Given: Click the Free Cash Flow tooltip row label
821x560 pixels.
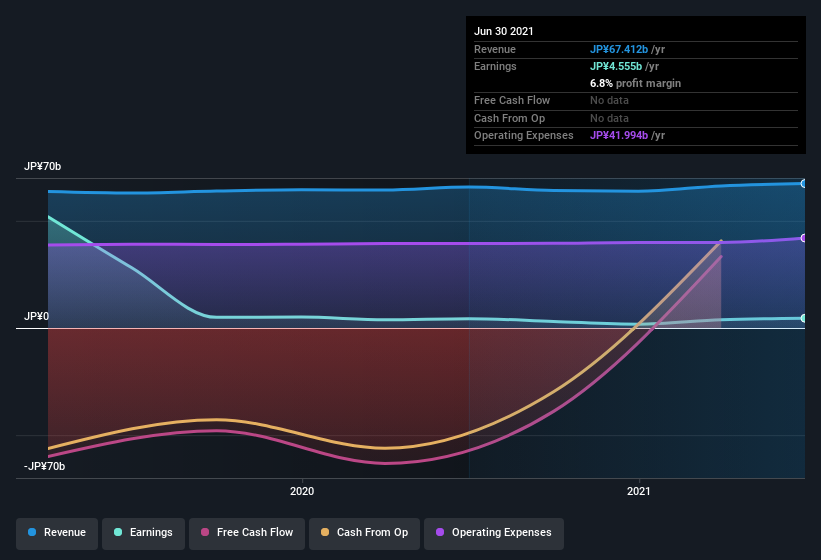Looking at the screenshot, I should pyautogui.click(x=512, y=100).
